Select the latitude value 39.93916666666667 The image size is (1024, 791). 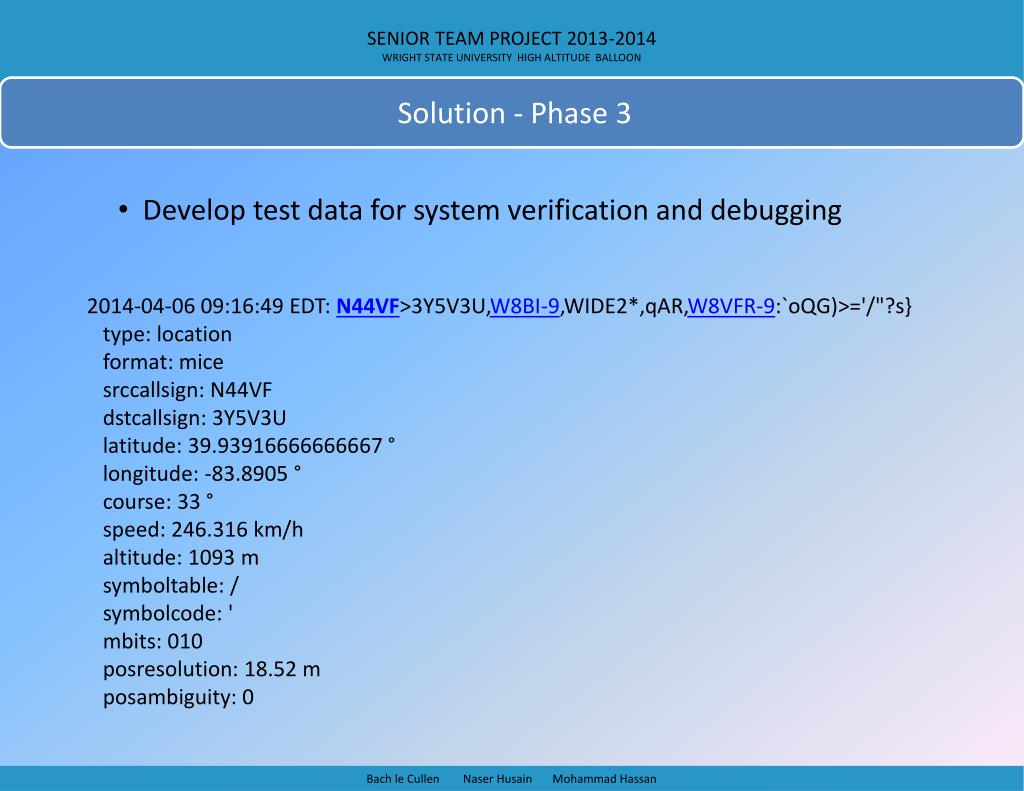pos(285,445)
